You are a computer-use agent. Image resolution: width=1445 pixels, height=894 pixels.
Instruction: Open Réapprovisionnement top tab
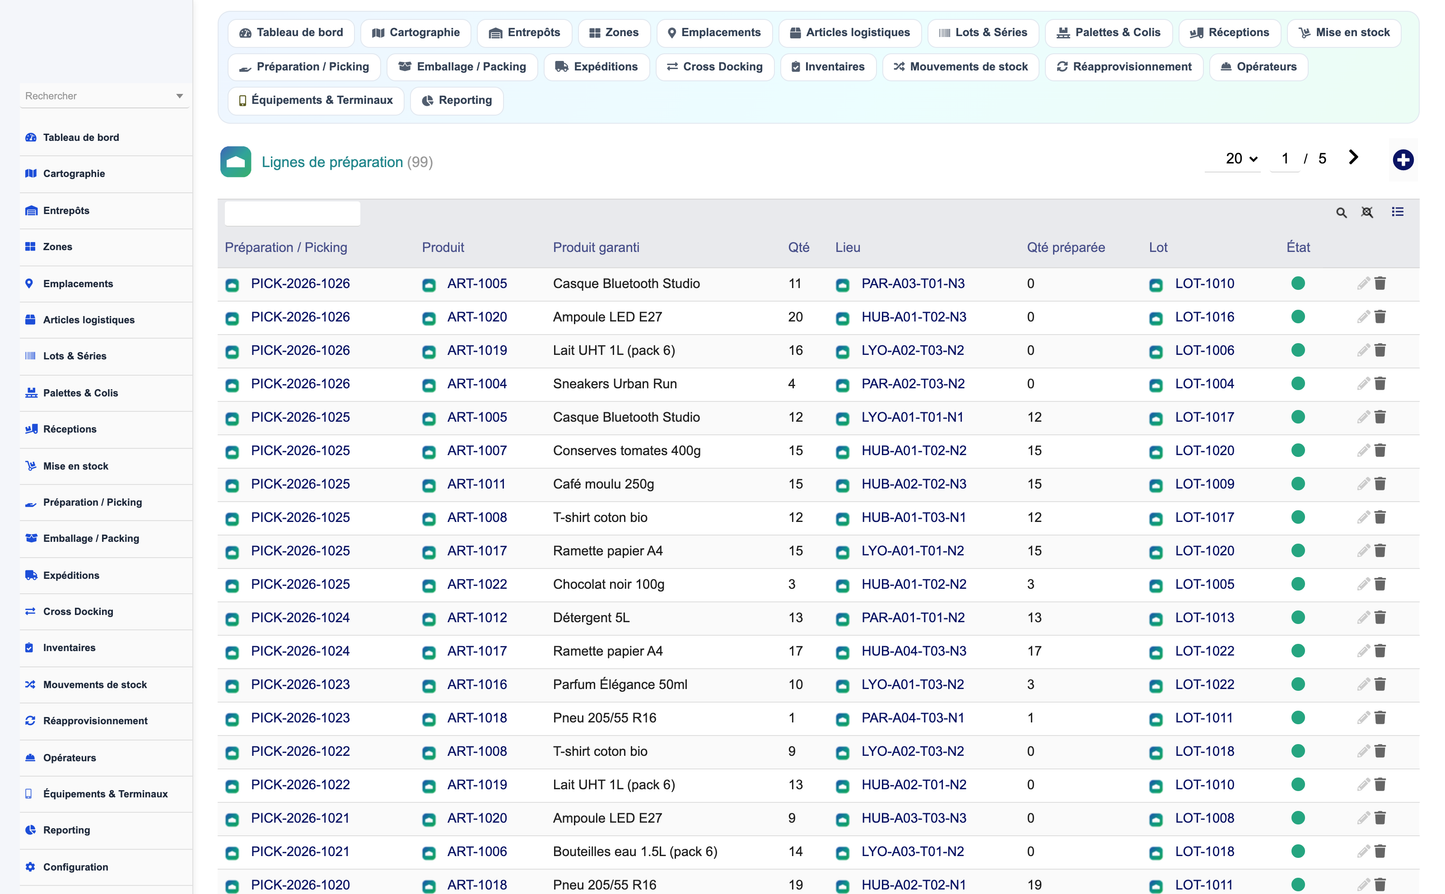click(1124, 67)
